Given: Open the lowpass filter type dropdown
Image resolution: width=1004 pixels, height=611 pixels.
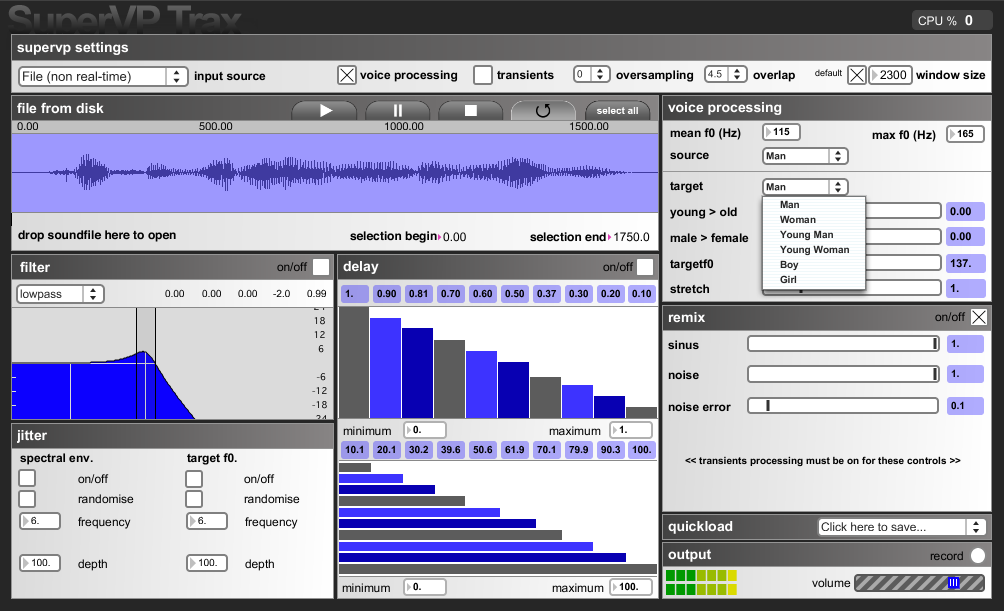Looking at the screenshot, I should pyautogui.click(x=60, y=294).
